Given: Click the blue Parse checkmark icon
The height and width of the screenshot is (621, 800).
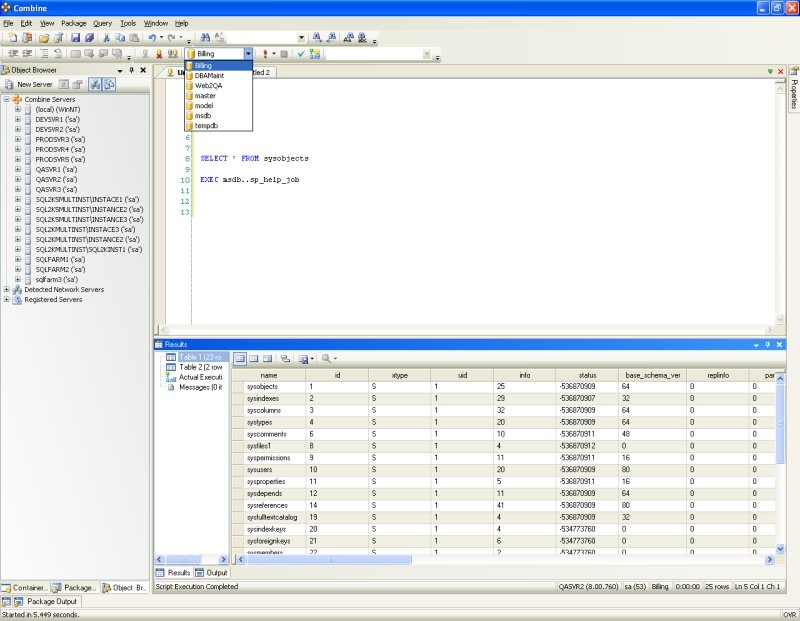Looking at the screenshot, I should [x=300, y=54].
